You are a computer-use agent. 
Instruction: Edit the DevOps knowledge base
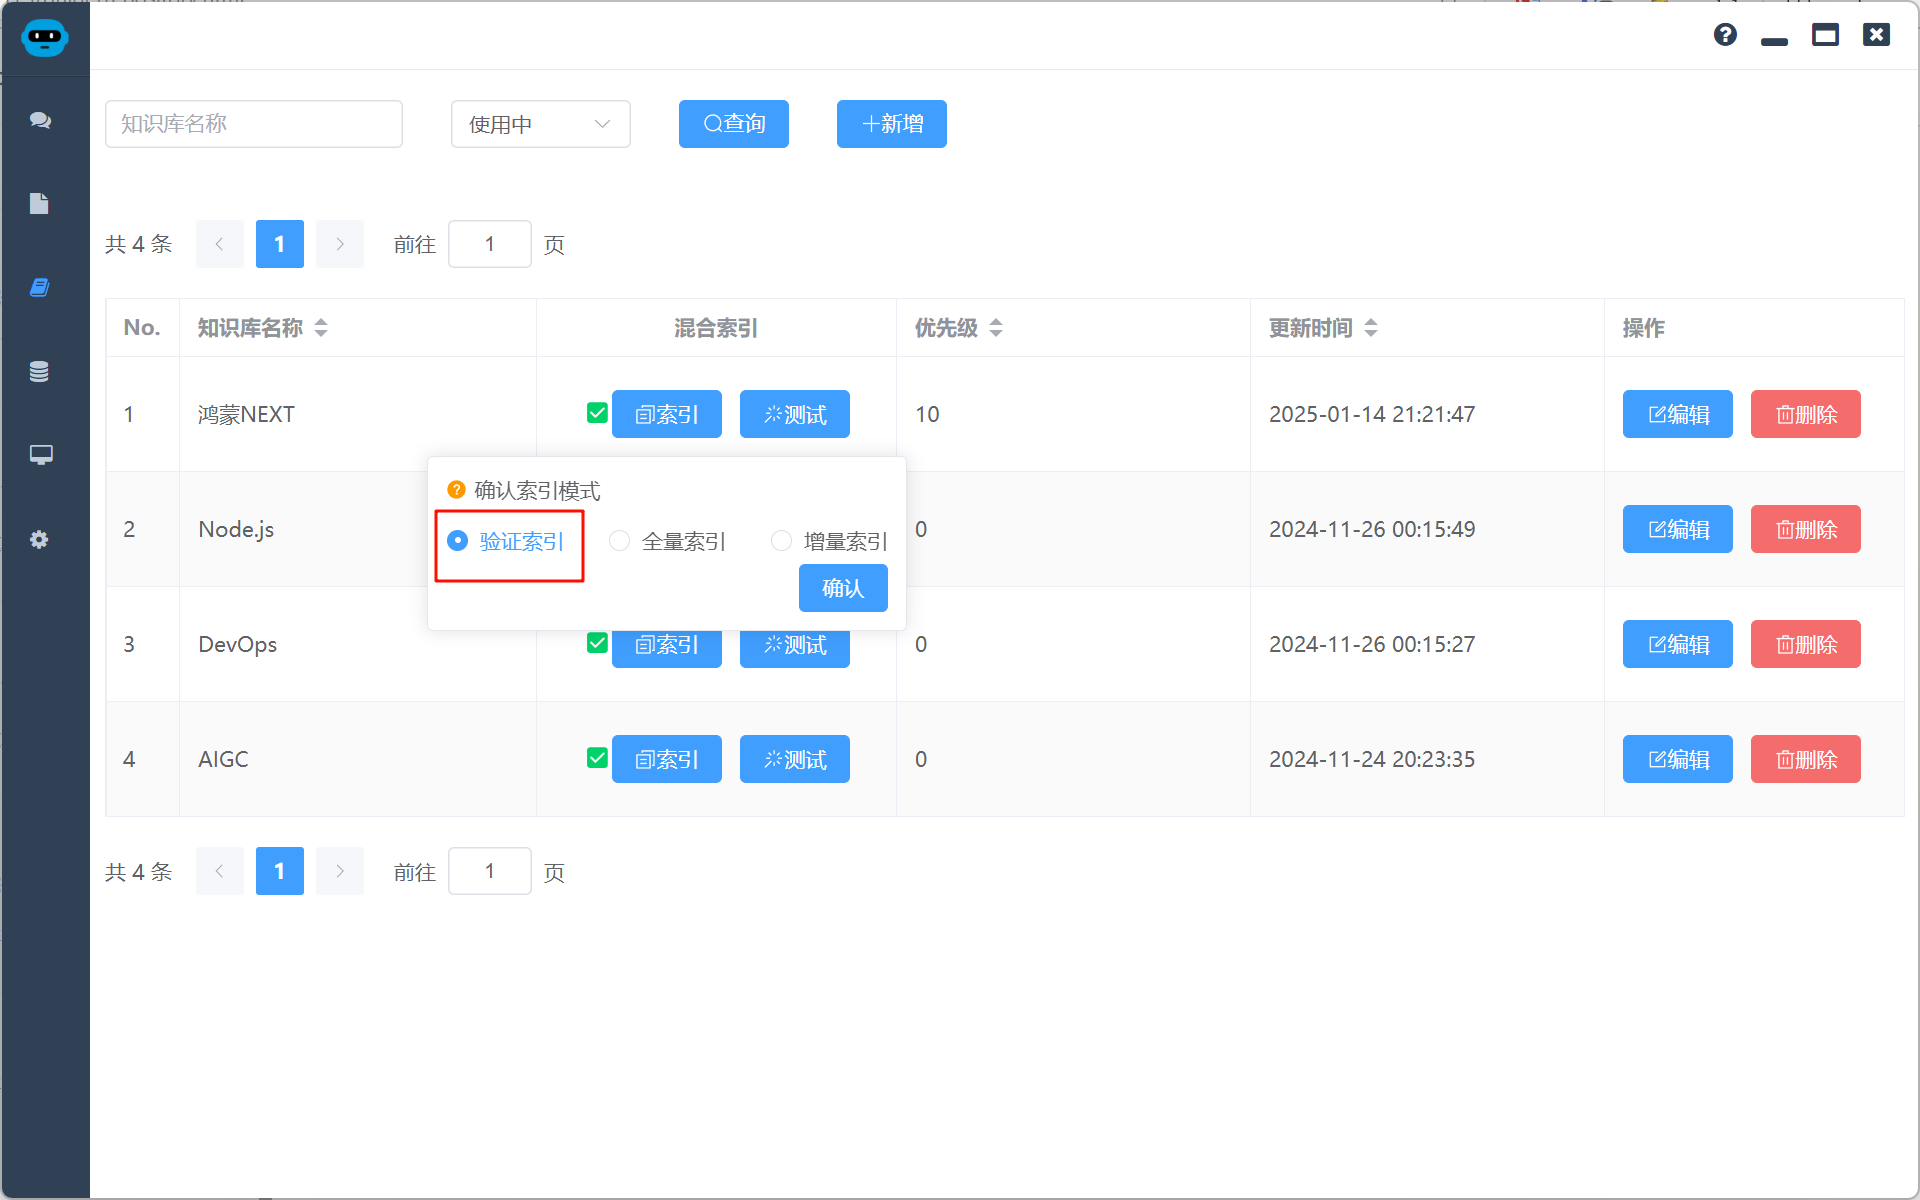(1678, 644)
